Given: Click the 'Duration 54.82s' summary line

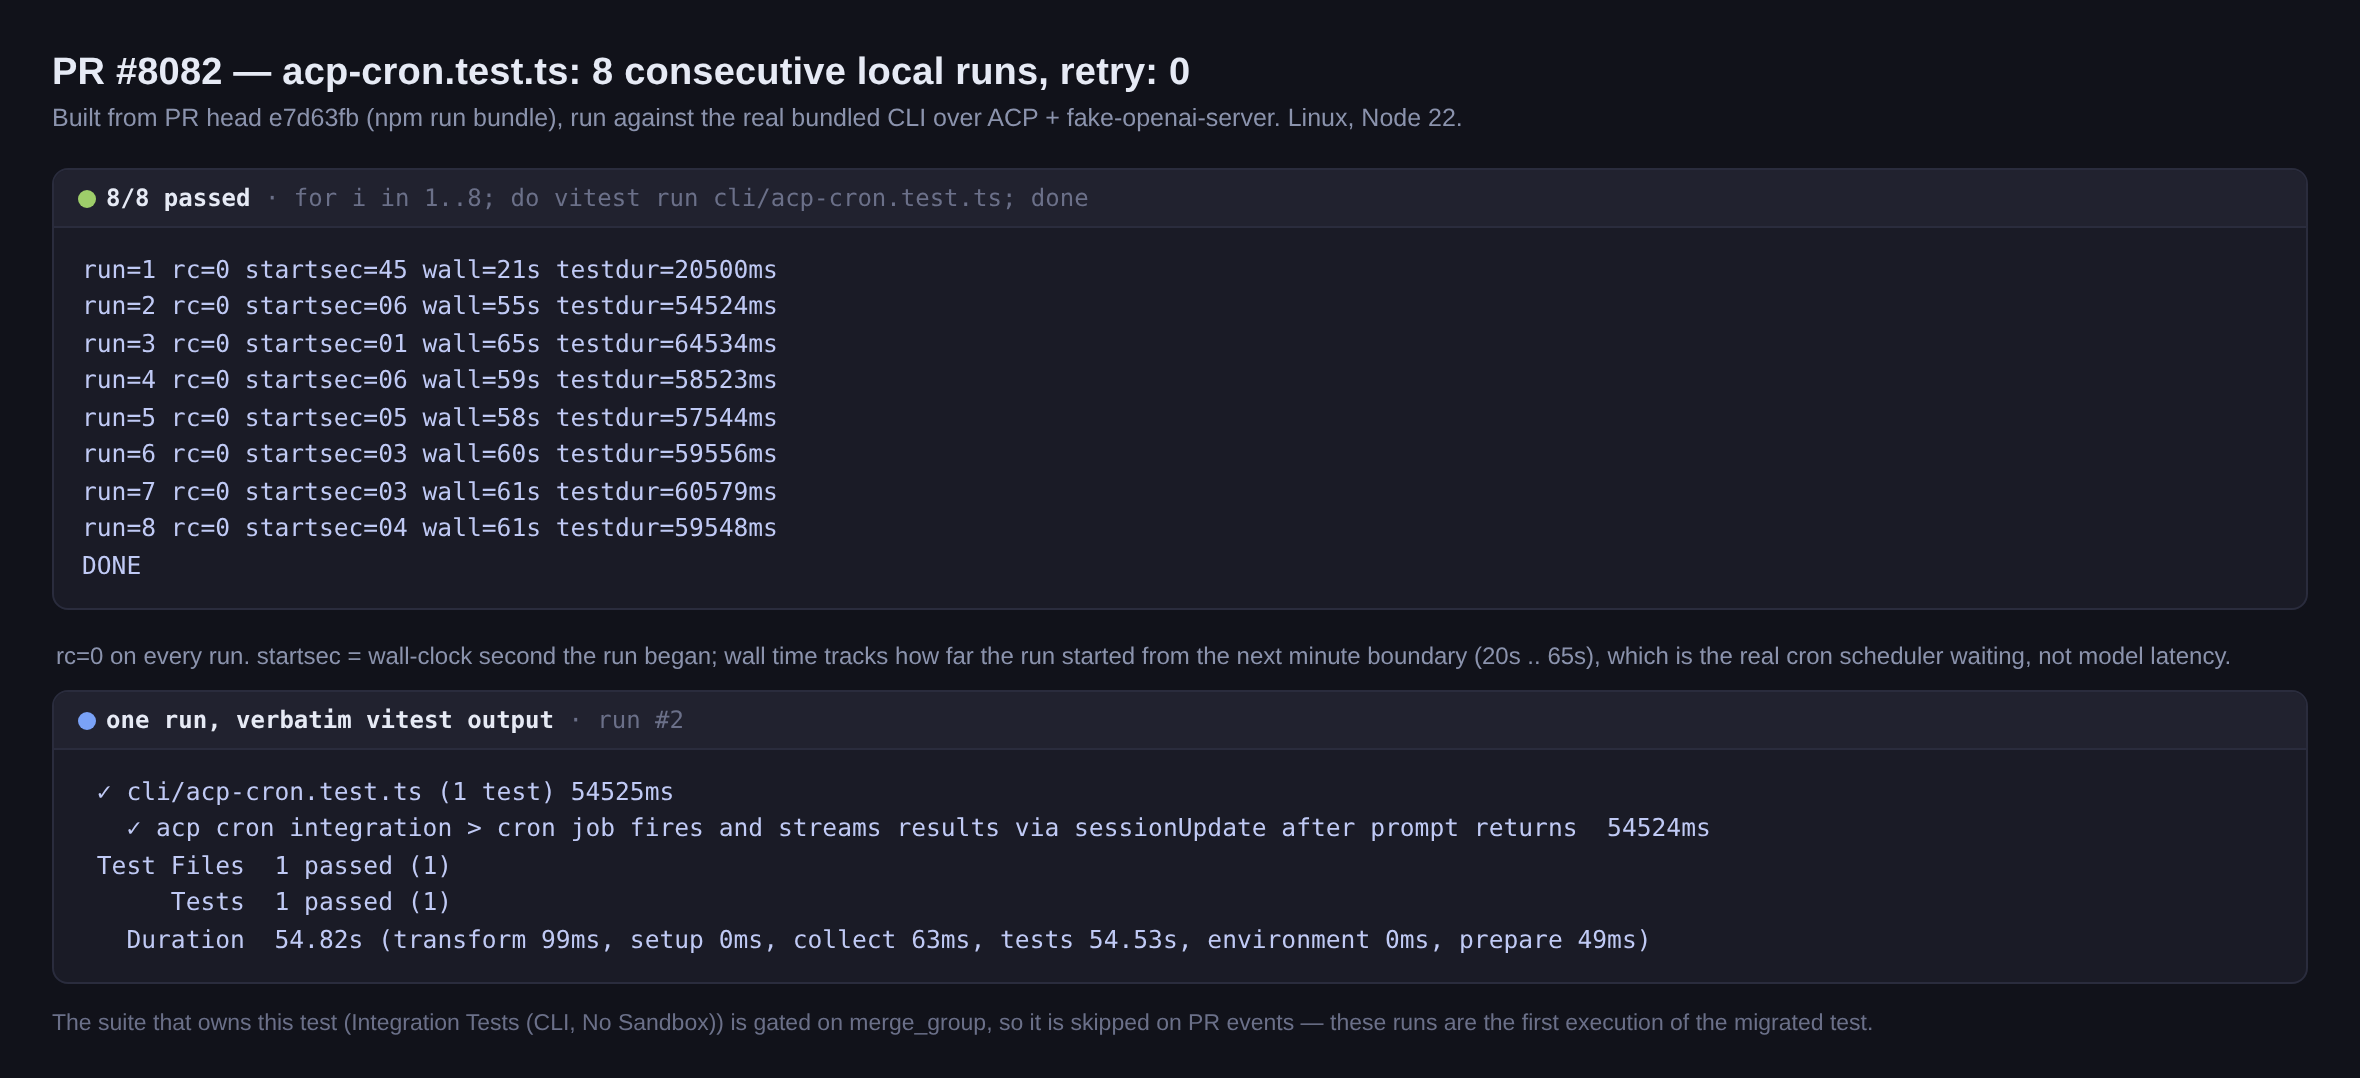Looking at the screenshot, I should [x=888, y=940].
